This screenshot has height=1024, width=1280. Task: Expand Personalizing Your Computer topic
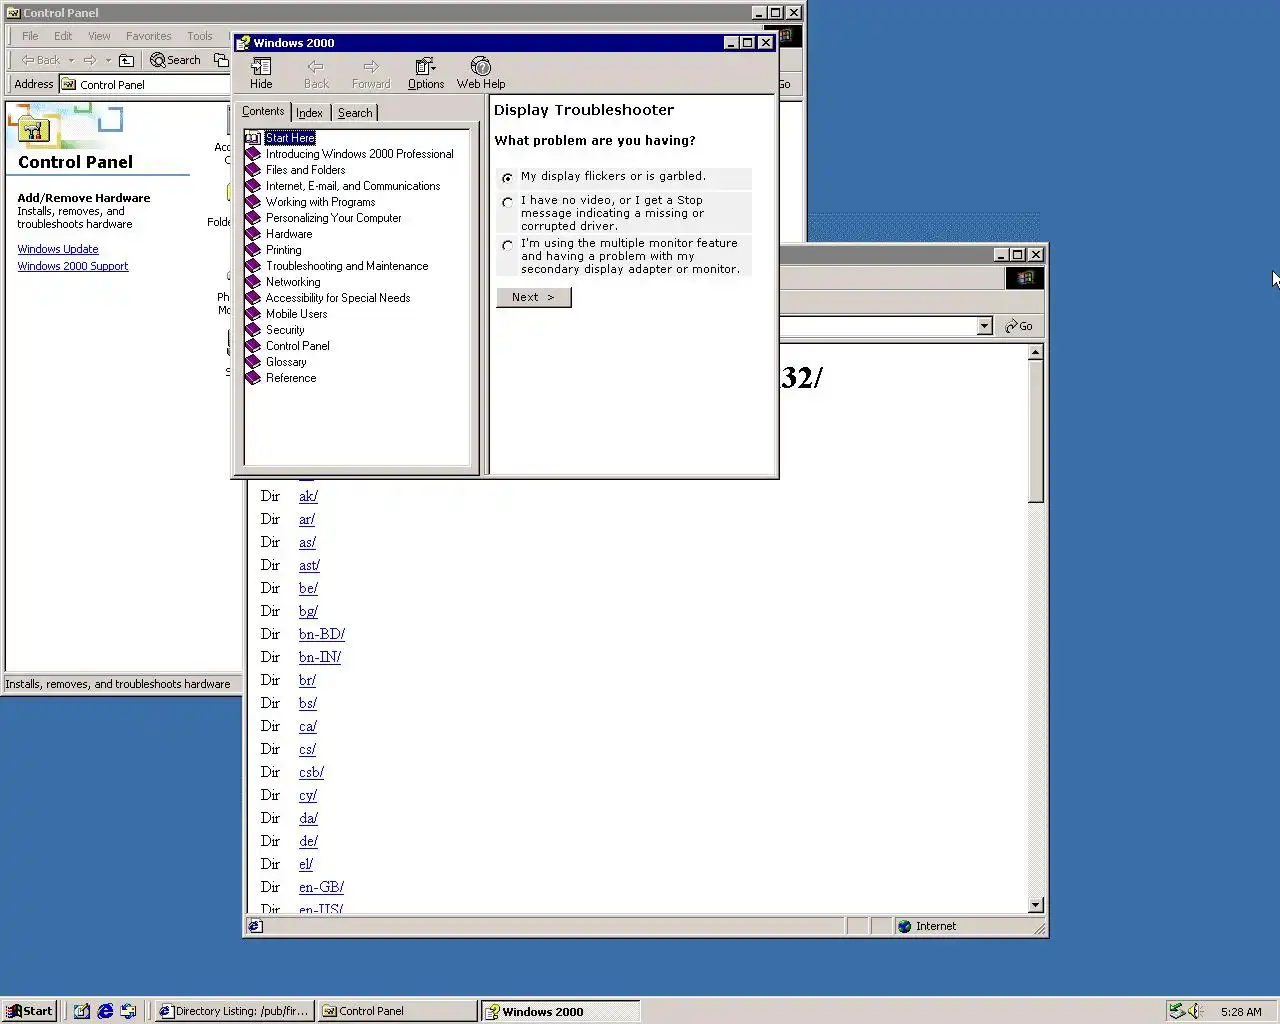[333, 218]
